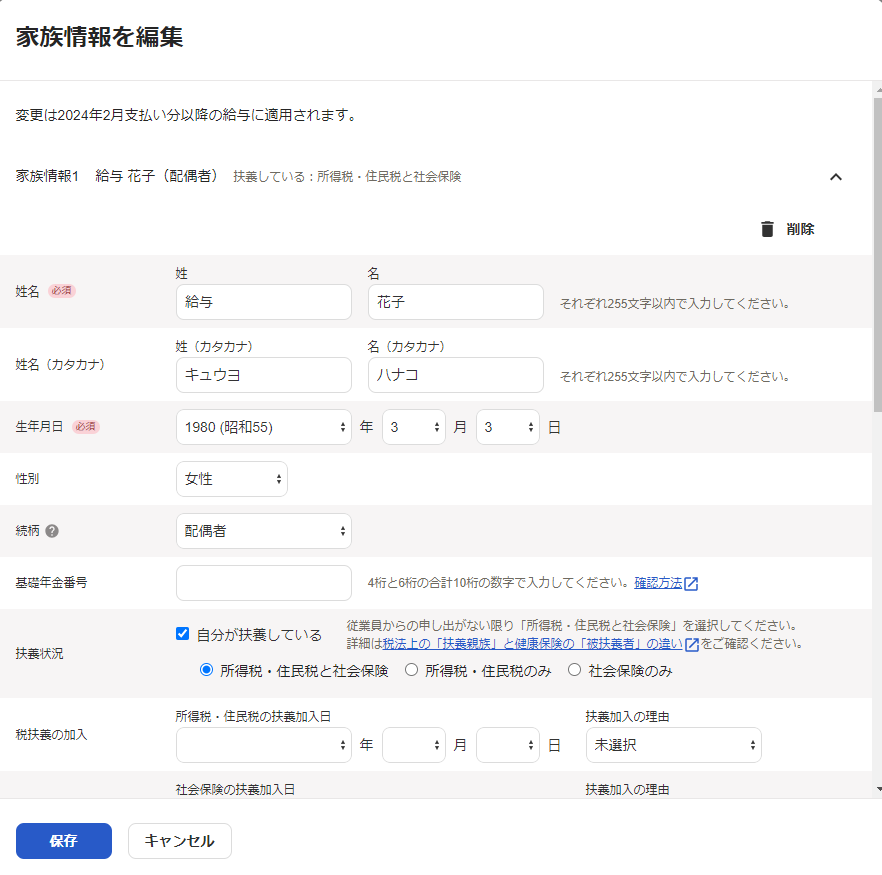The image size is (882, 875).
Task: Open the birth year dropdown 1980 (昭和55)
Action: pyautogui.click(x=264, y=427)
